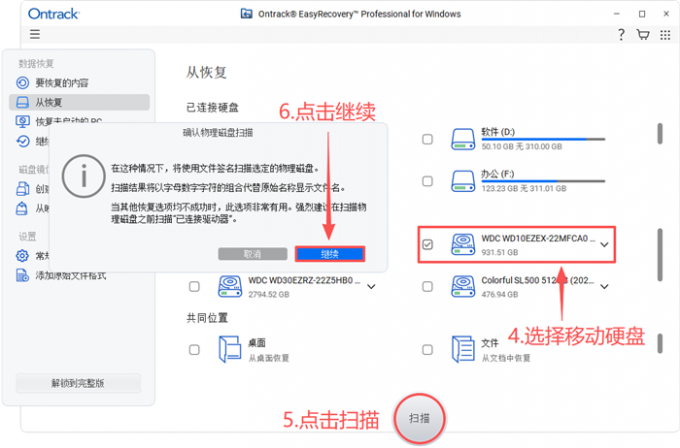
Task: Click '已连接硬盘' section heading
Action: (x=212, y=108)
